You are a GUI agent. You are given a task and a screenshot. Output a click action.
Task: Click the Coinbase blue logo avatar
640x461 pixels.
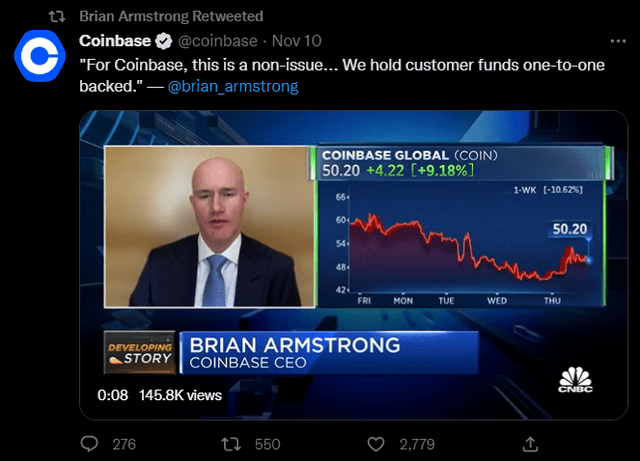pos(40,56)
